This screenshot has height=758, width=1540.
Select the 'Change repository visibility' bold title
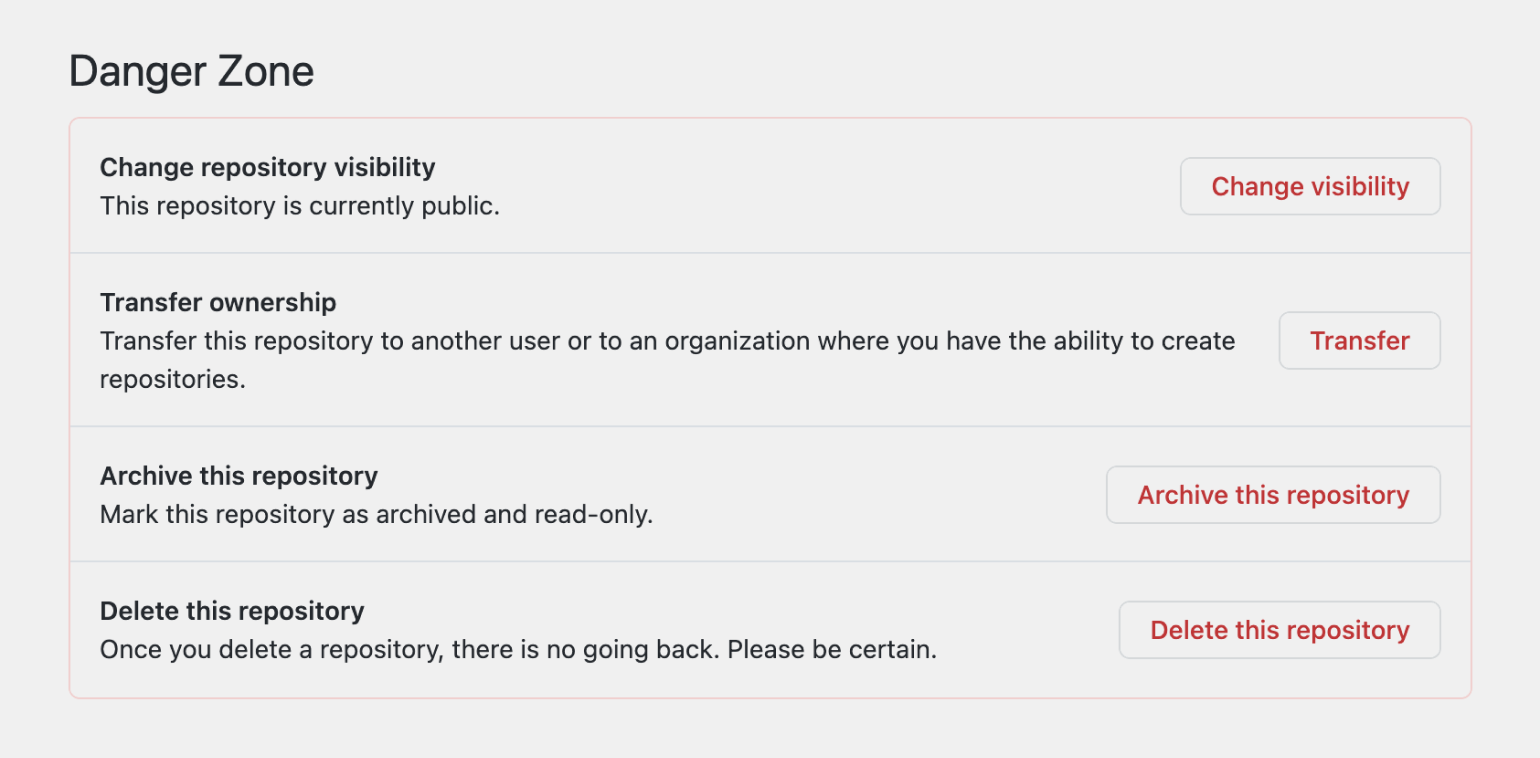(267, 167)
